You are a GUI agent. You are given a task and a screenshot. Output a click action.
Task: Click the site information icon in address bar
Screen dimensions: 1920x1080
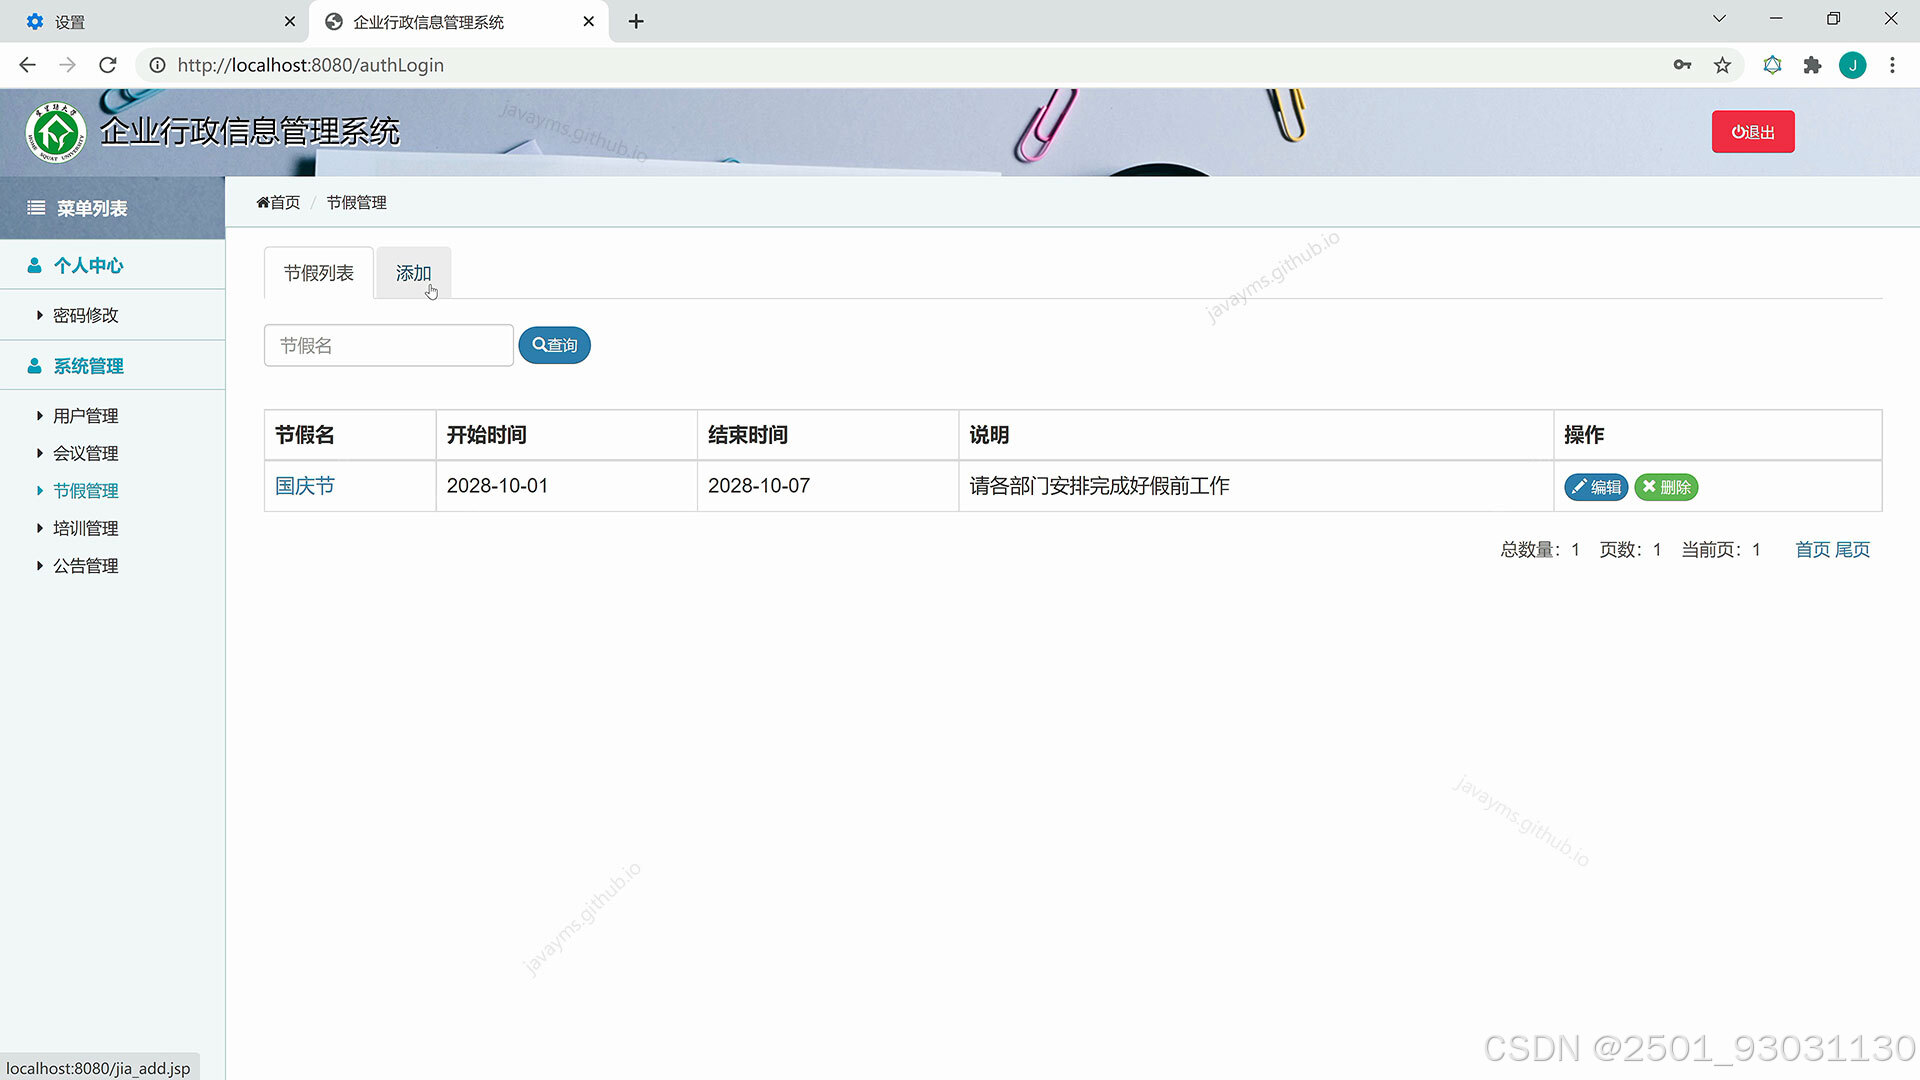[157, 65]
